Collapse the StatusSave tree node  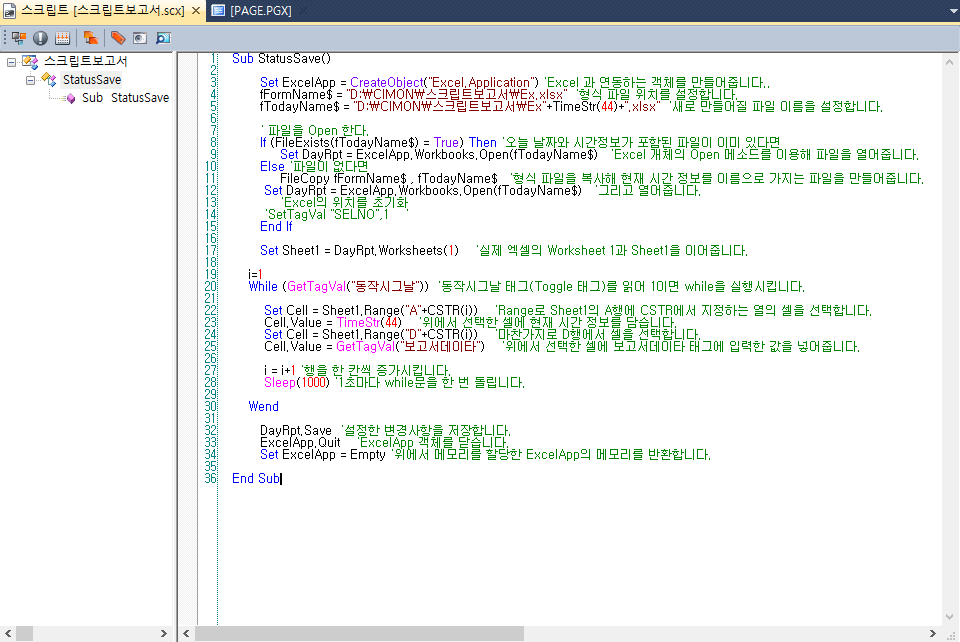point(30,80)
